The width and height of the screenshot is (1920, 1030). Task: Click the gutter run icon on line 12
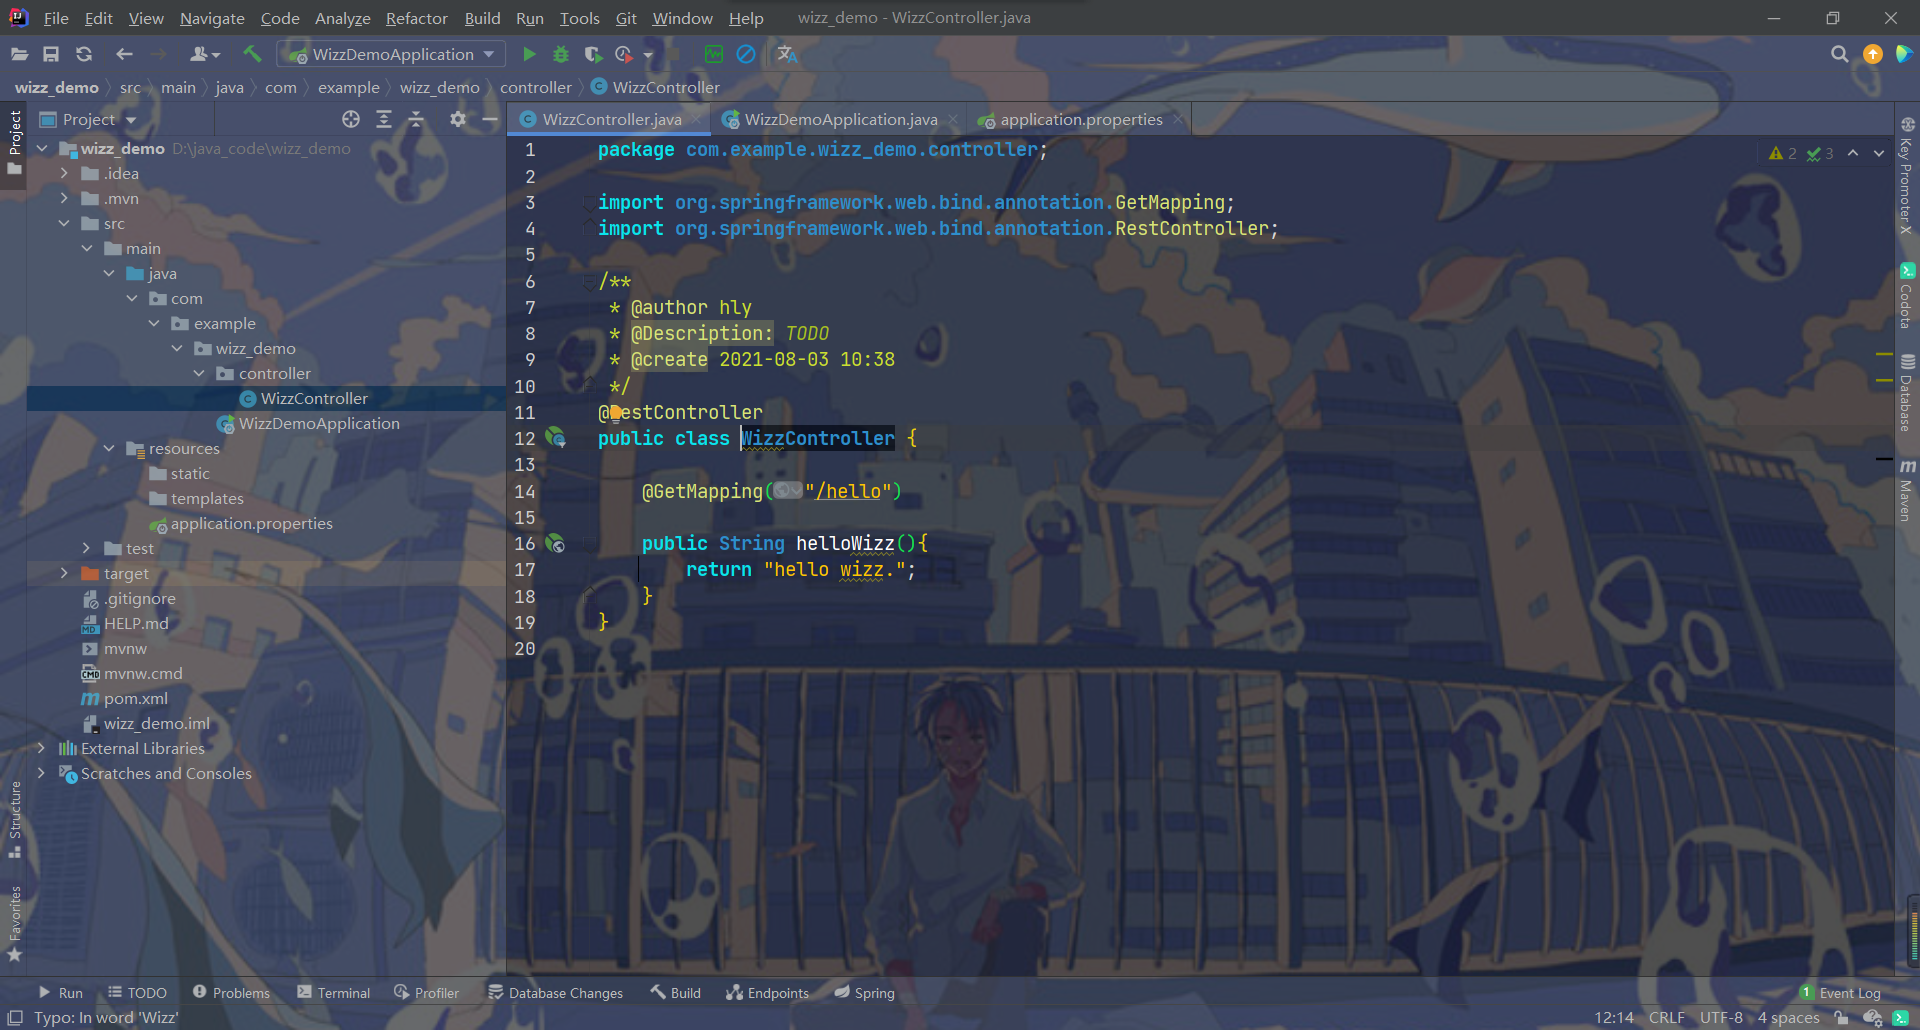pos(555,438)
